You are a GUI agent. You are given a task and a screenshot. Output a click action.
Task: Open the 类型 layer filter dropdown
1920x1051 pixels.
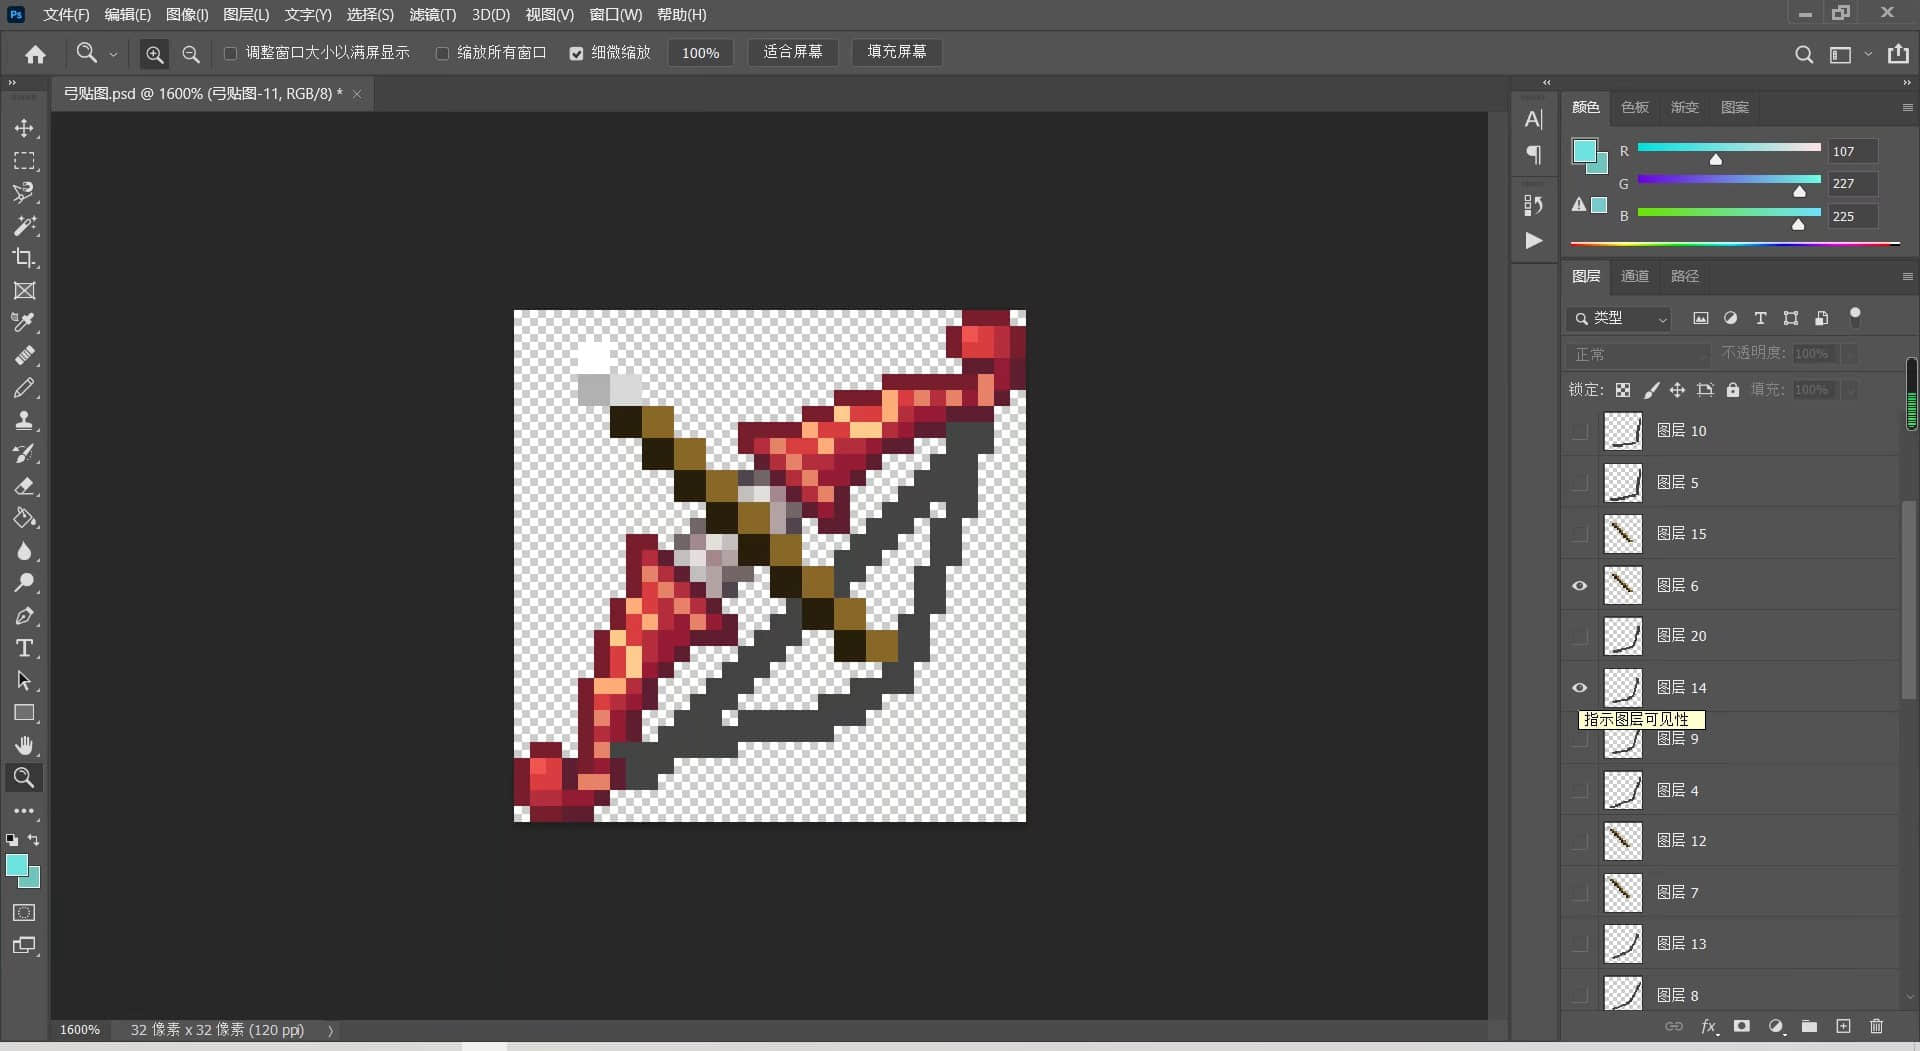pos(1619,318)
